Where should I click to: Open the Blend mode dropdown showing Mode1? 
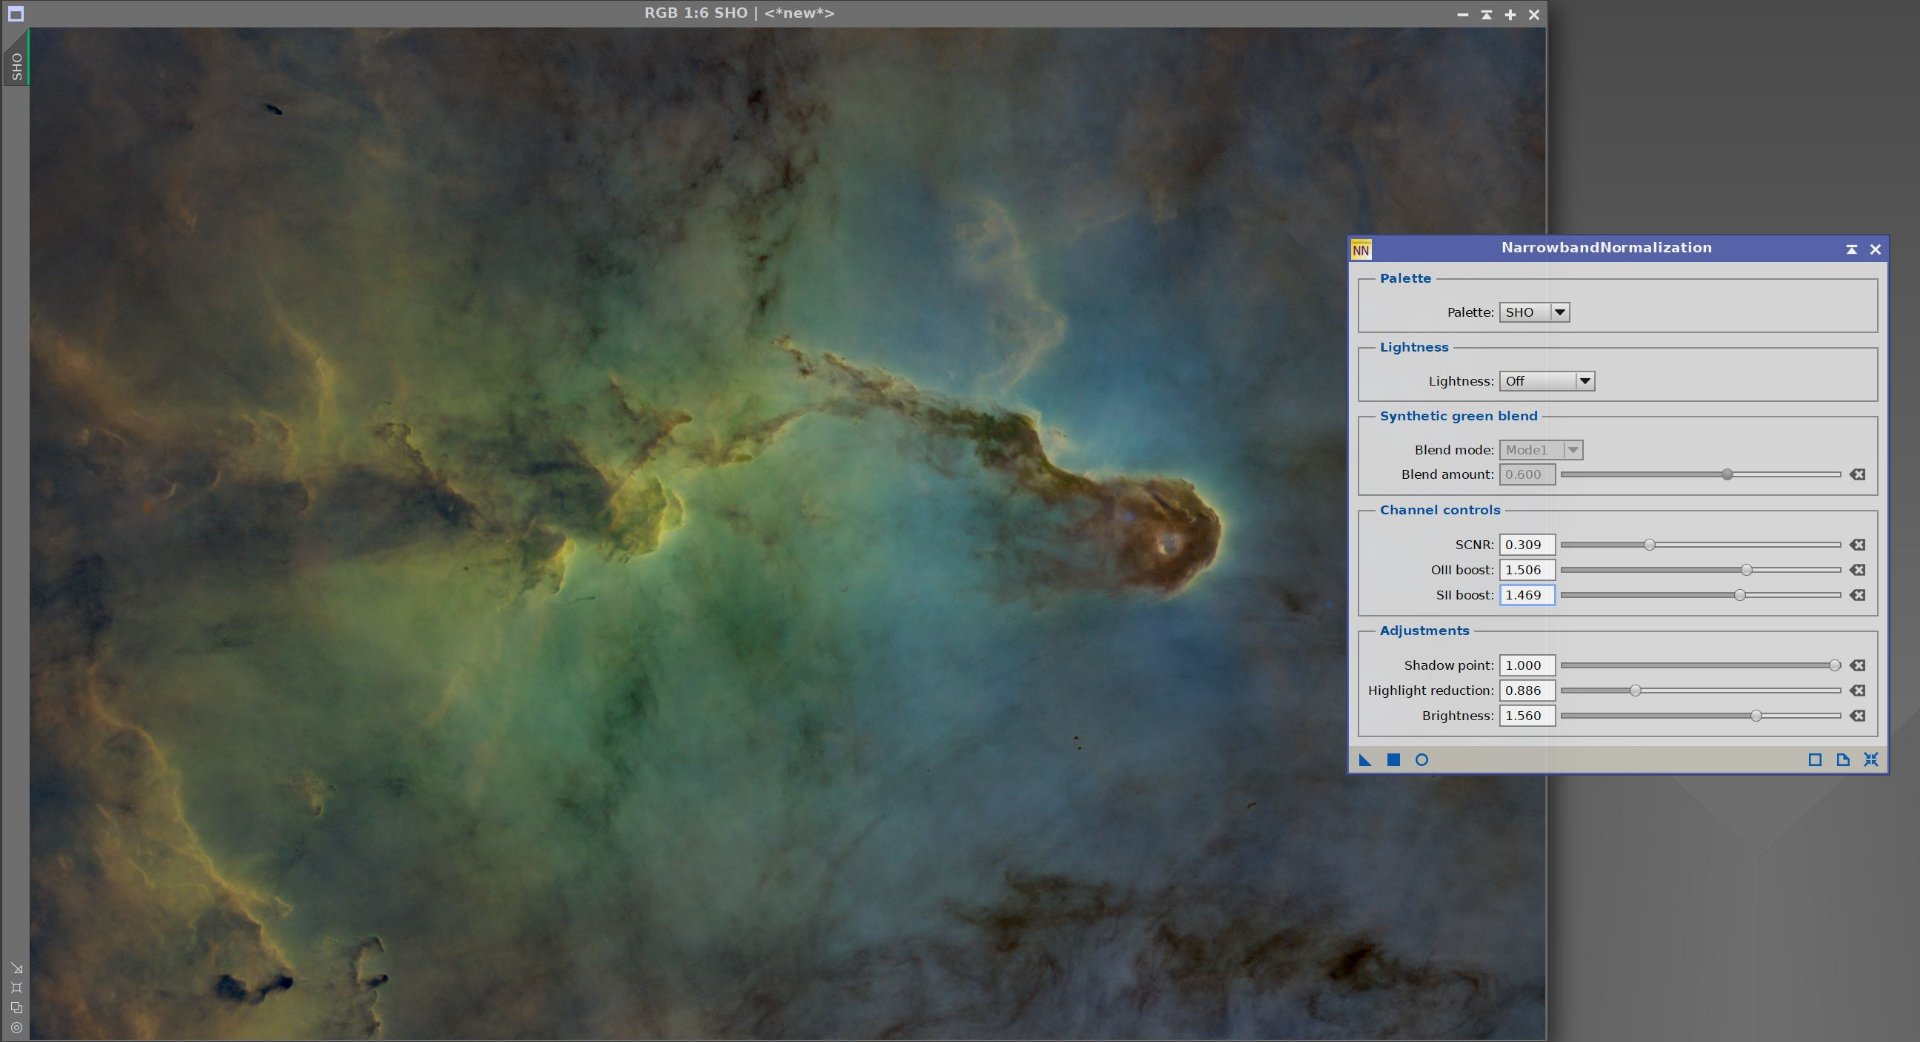coord(1541,451)
